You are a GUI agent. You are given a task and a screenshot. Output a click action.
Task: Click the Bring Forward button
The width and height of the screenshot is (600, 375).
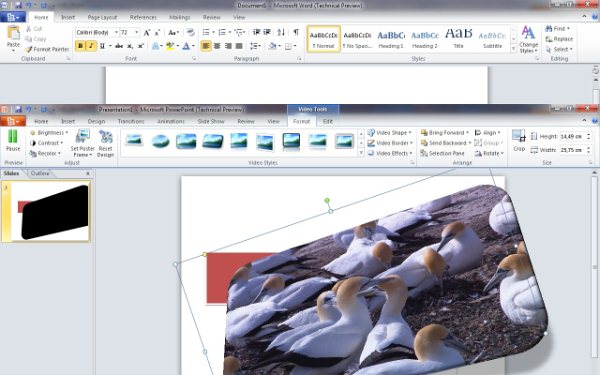pos(445,132)
